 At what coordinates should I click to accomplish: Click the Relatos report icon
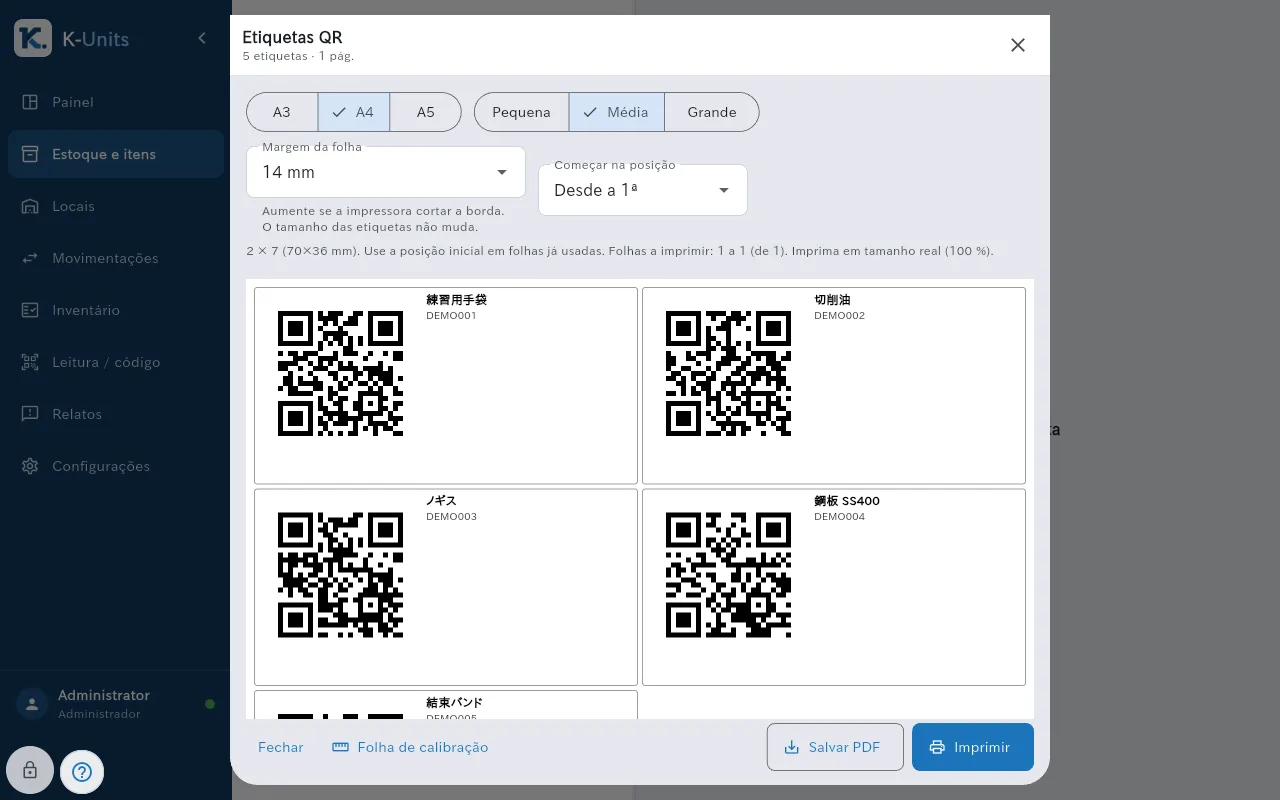click(x=30, y=414)
